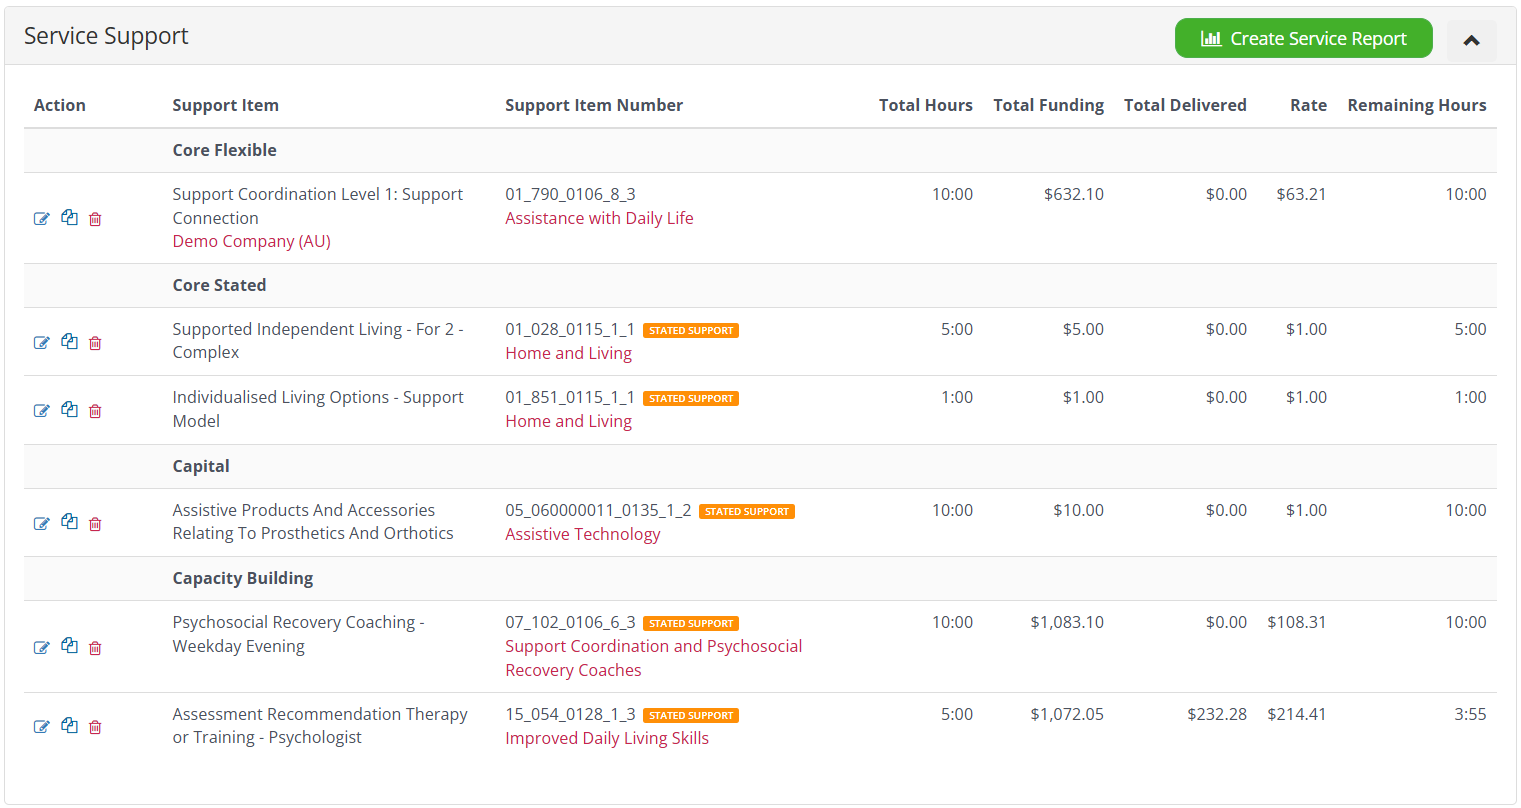The height and width of the screenshot is (808, 1521).
Task: Click the Total Funding column header
Action: 1048,105
